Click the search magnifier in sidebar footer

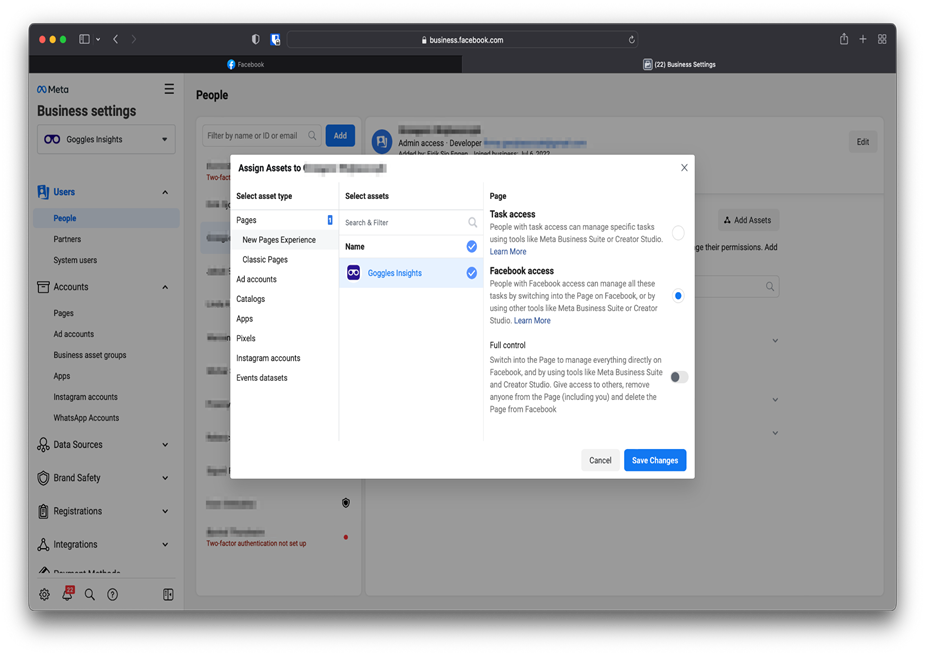click(x=90, y=594)
